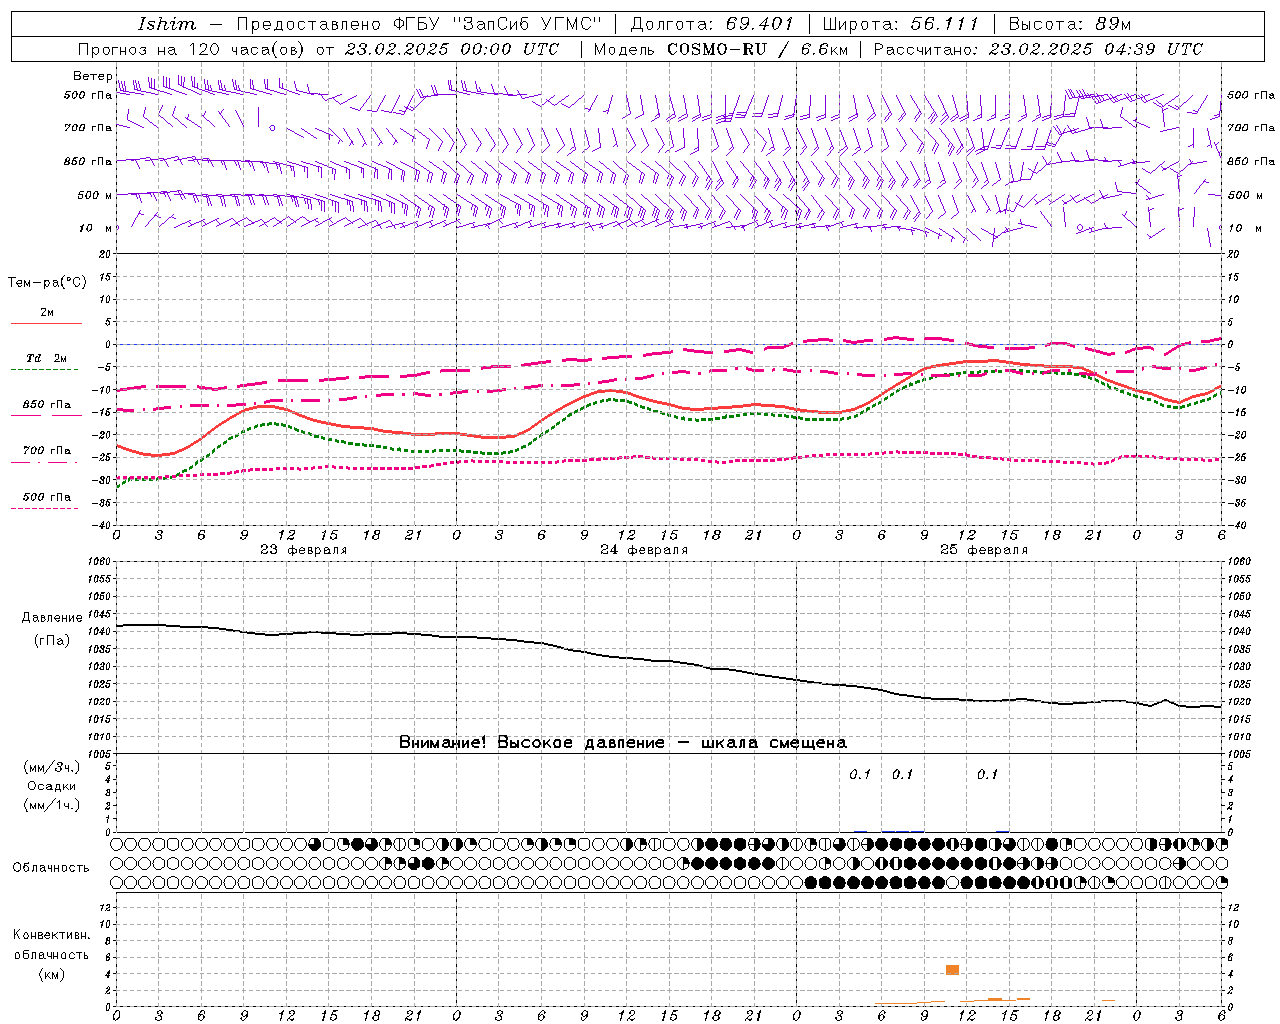Click the "Облачность" cloudiness label

51,867
